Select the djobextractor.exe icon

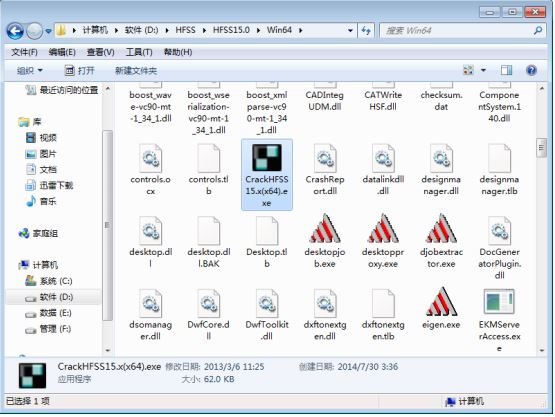tap(441, 228)
